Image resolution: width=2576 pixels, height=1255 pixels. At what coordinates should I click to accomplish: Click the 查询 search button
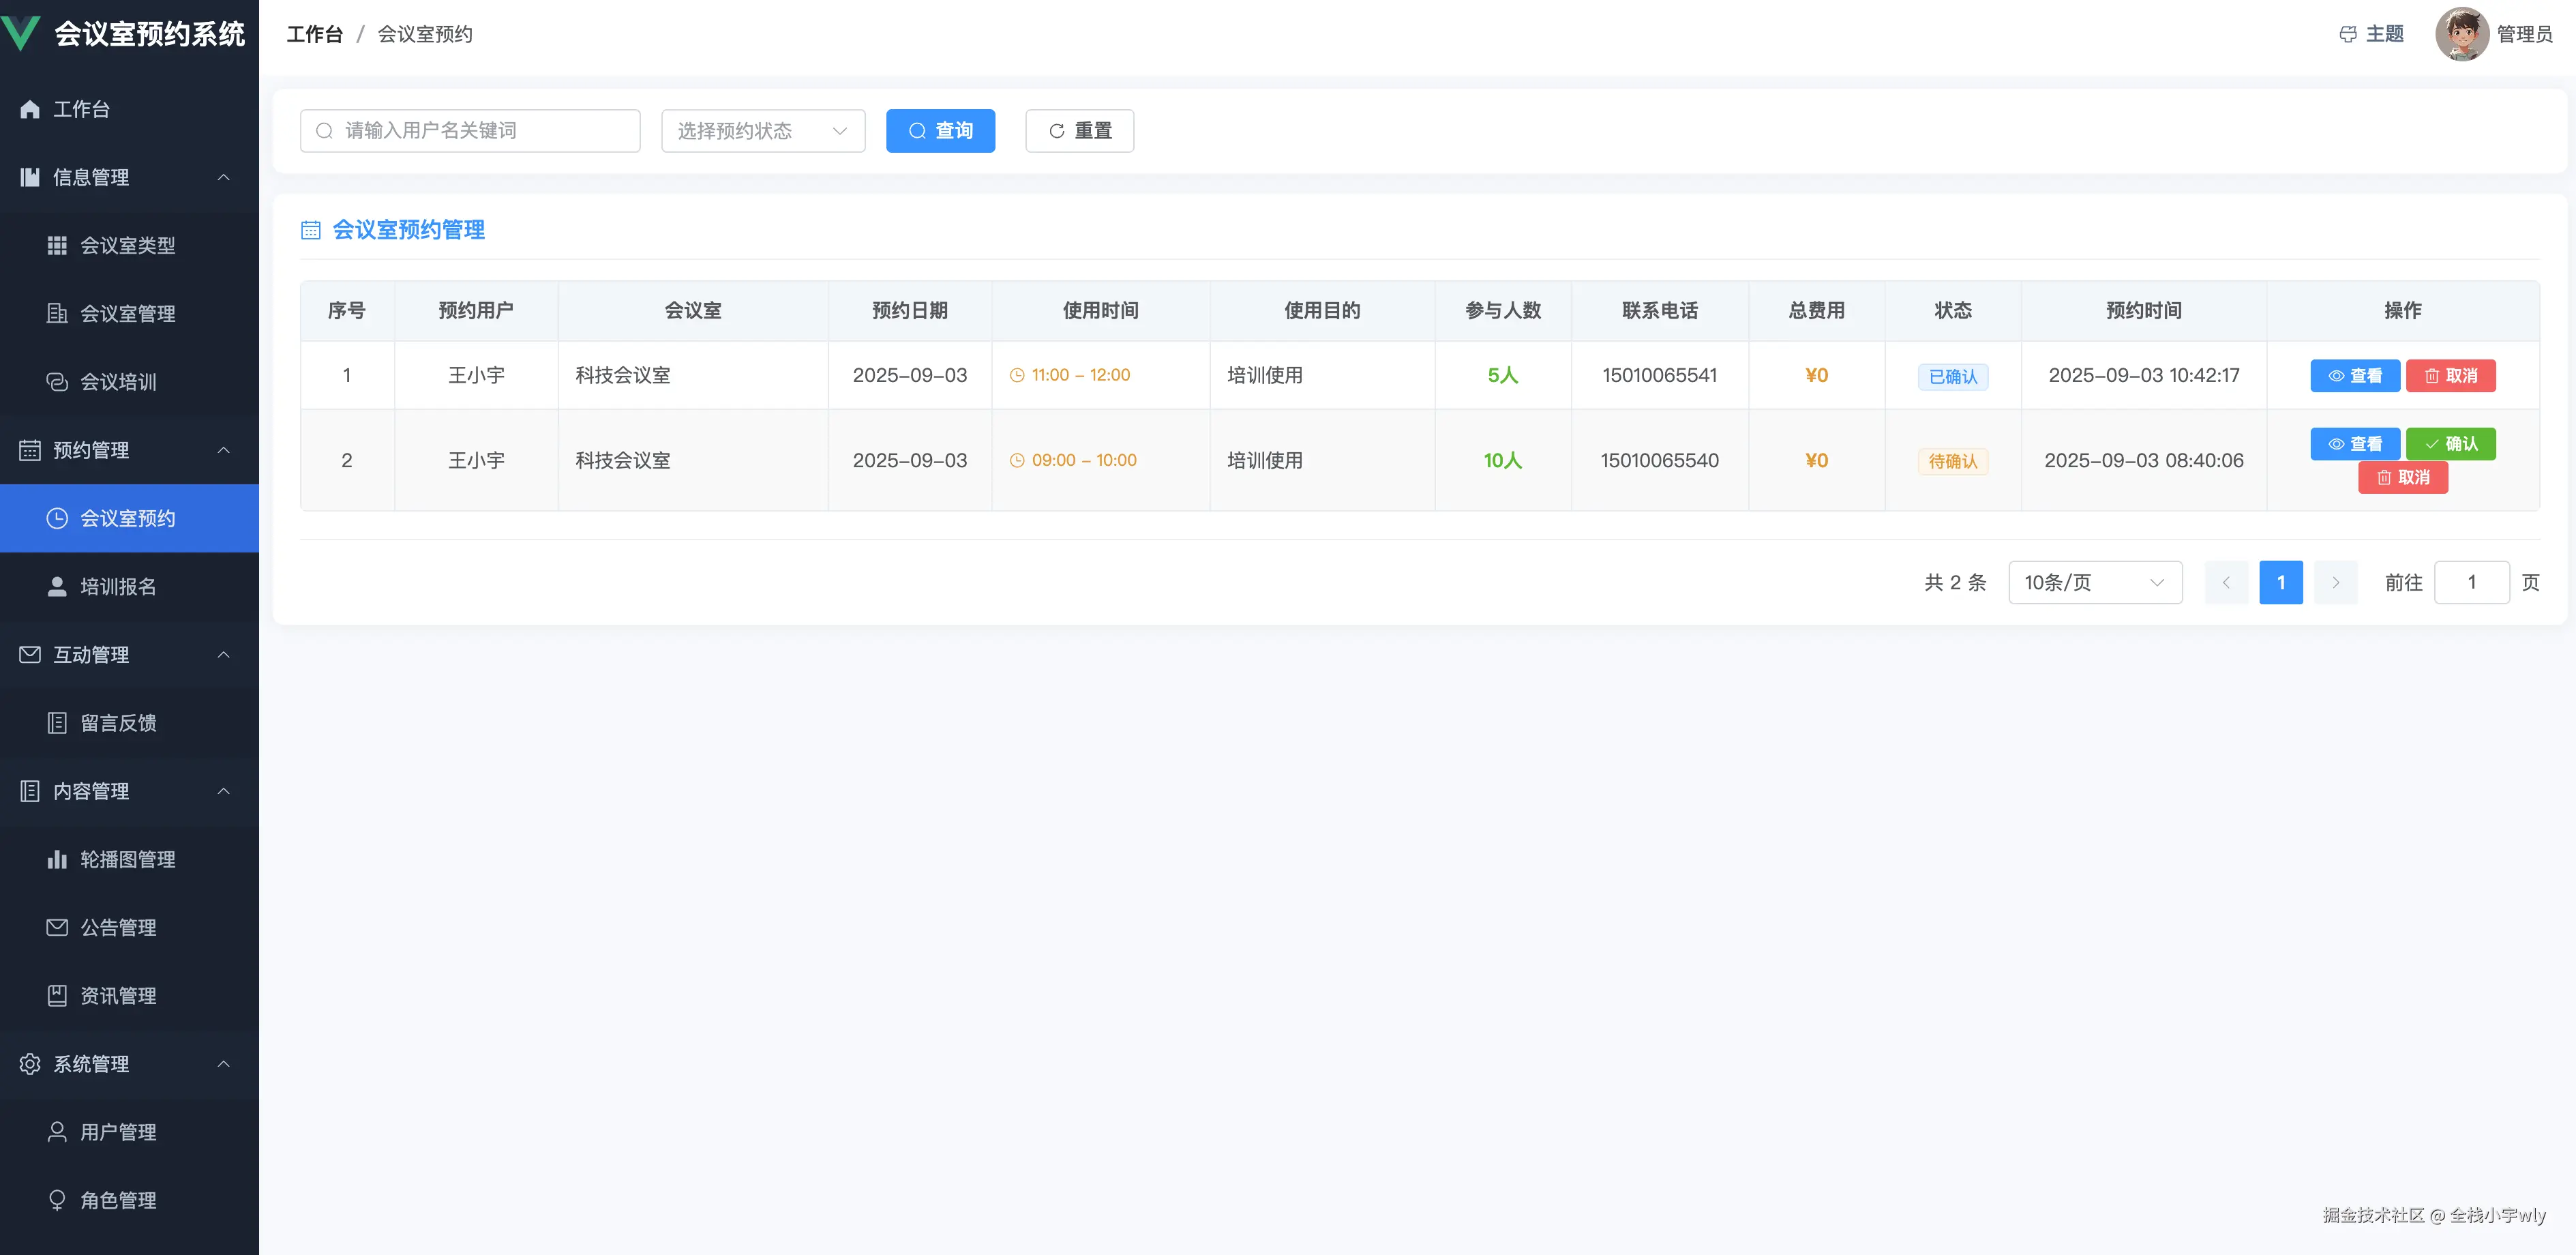939,130
